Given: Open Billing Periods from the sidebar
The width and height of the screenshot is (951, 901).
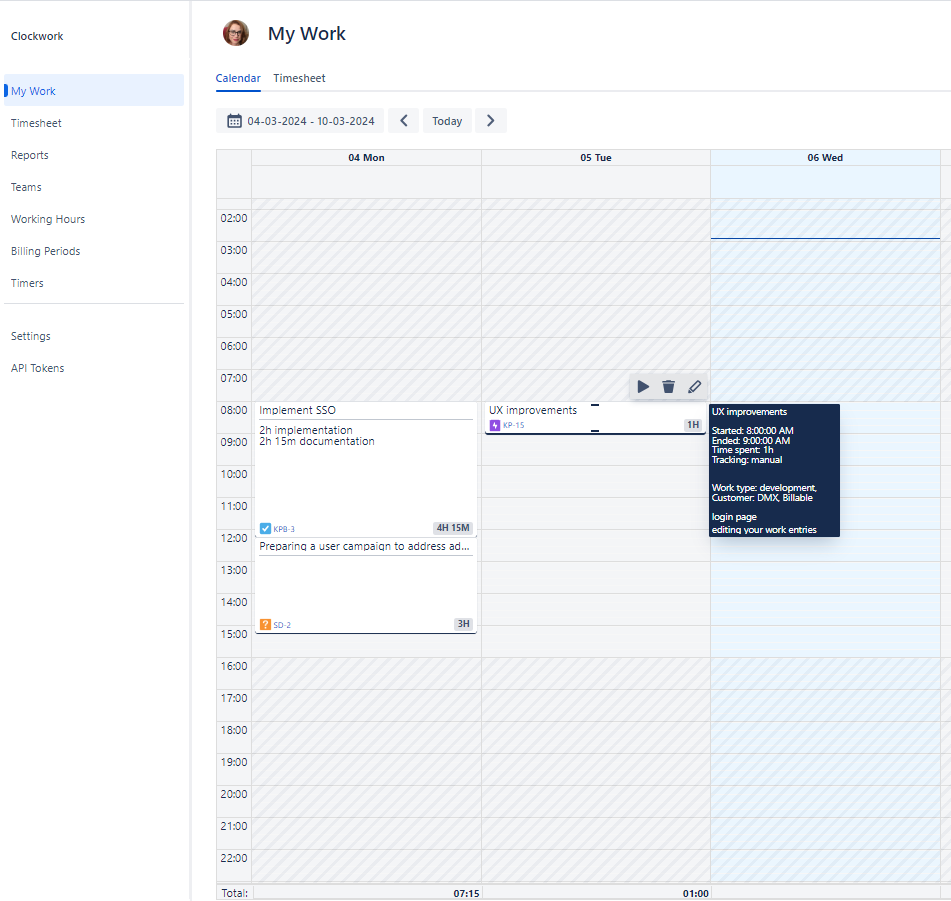Looking at the screenshot, I should [x=46, y=251].
